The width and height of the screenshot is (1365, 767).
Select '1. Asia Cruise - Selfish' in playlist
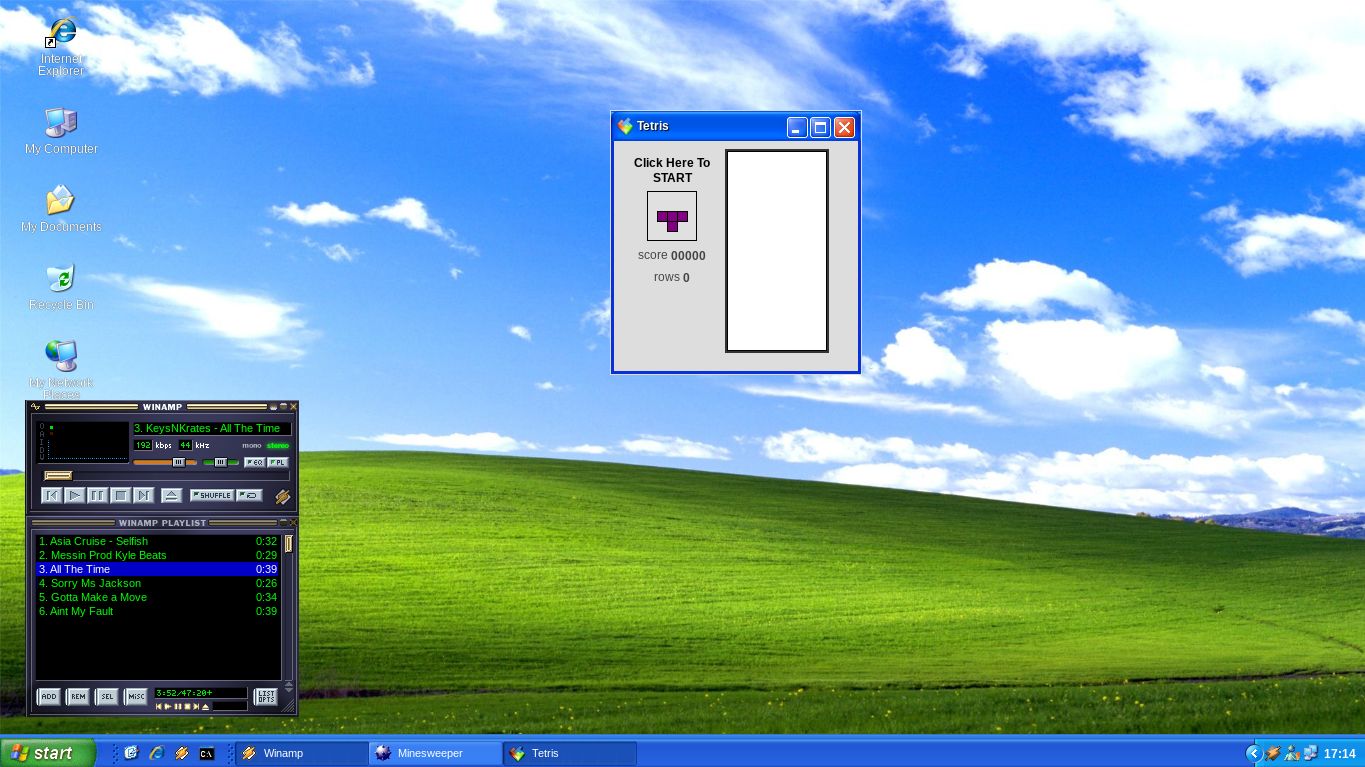click(158, 541)
